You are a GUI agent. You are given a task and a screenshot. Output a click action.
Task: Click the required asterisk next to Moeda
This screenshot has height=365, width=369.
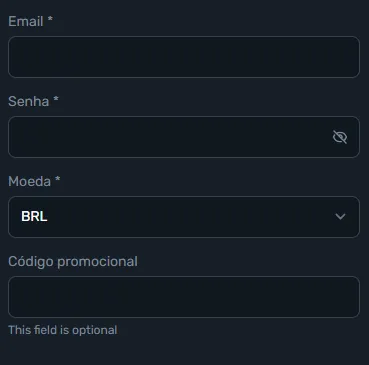coord(58,179)
